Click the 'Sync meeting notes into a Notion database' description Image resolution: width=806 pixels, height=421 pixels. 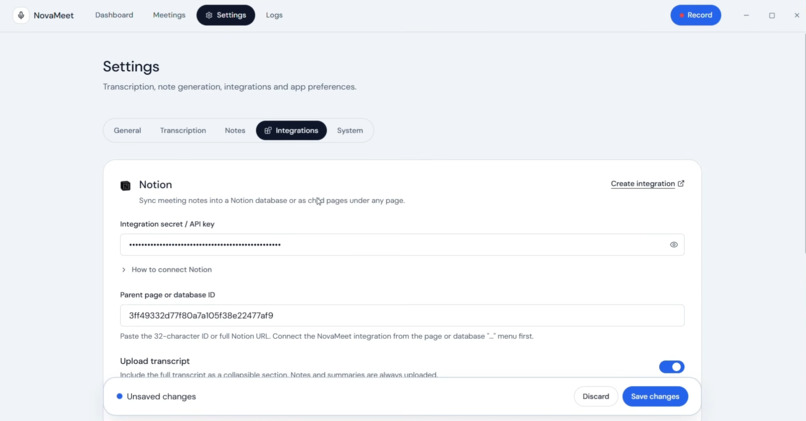click(272, 200)
